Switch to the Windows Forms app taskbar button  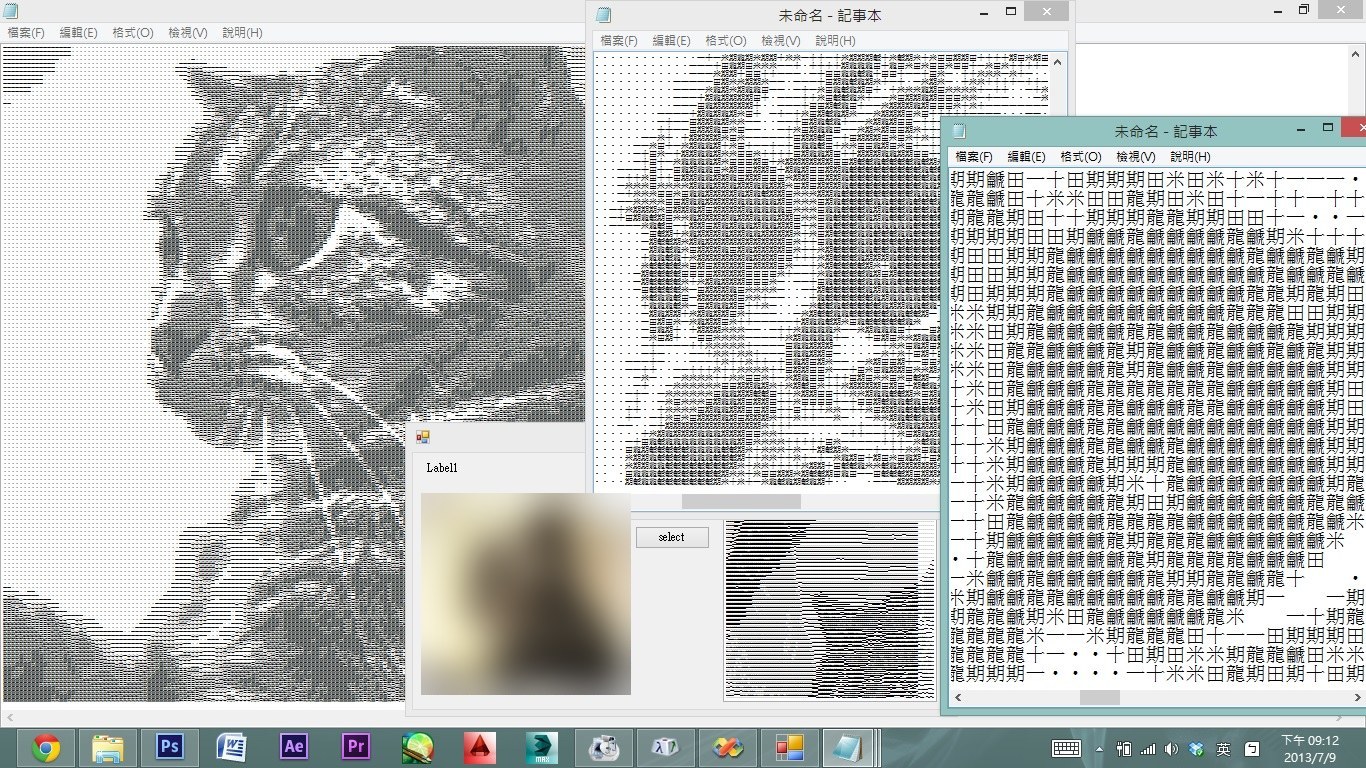point(790,748)
